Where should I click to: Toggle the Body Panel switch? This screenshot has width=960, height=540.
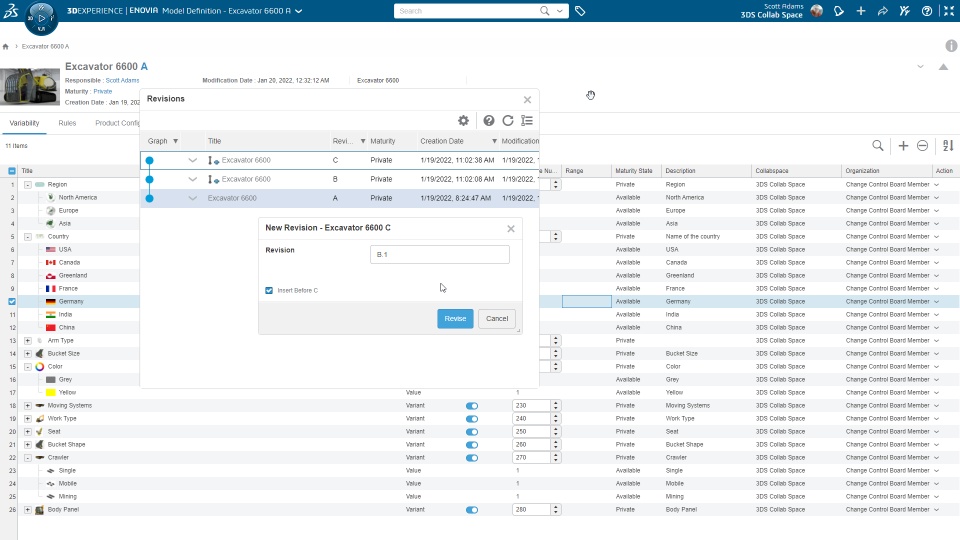point(471,510)
